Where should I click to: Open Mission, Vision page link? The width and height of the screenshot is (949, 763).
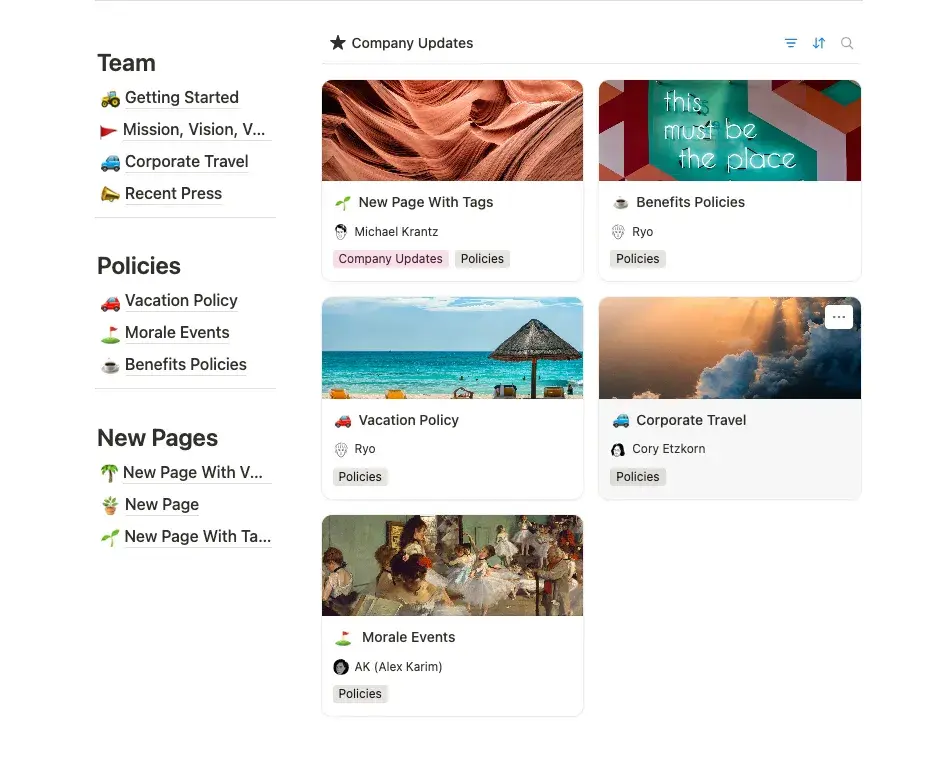pyautogui.click(x=194, y=130)
